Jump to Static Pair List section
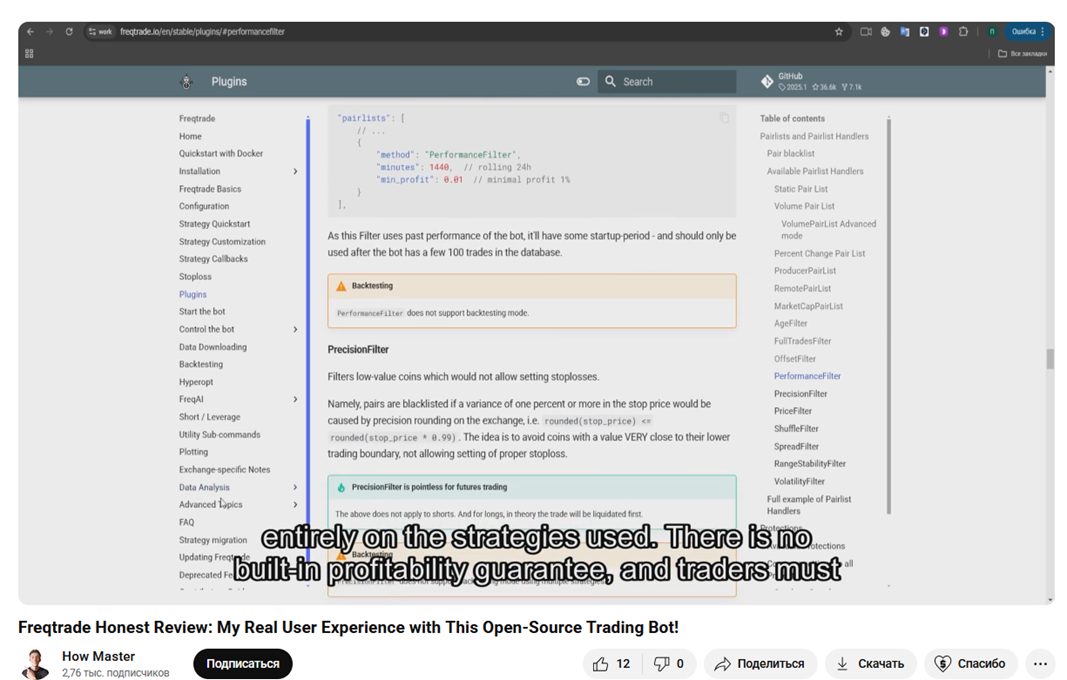 coord(801,189)
